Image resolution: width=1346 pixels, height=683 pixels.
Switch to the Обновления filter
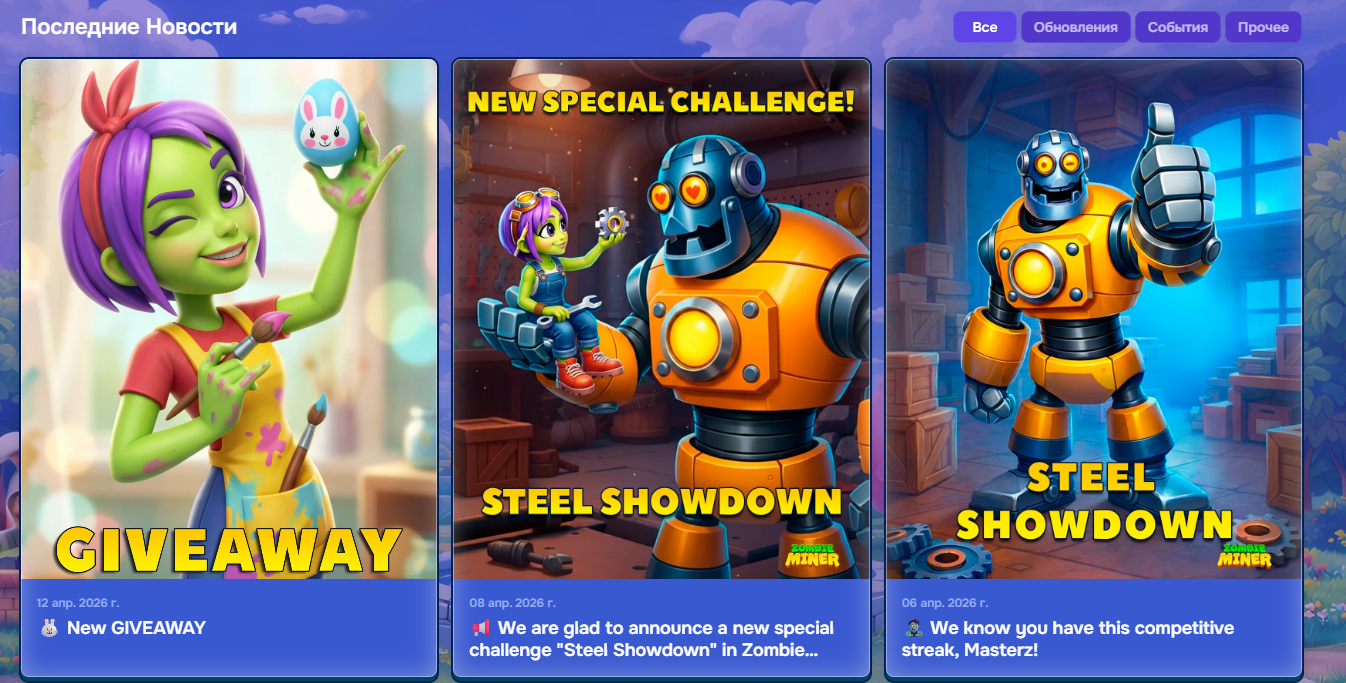pos(1076,27)
